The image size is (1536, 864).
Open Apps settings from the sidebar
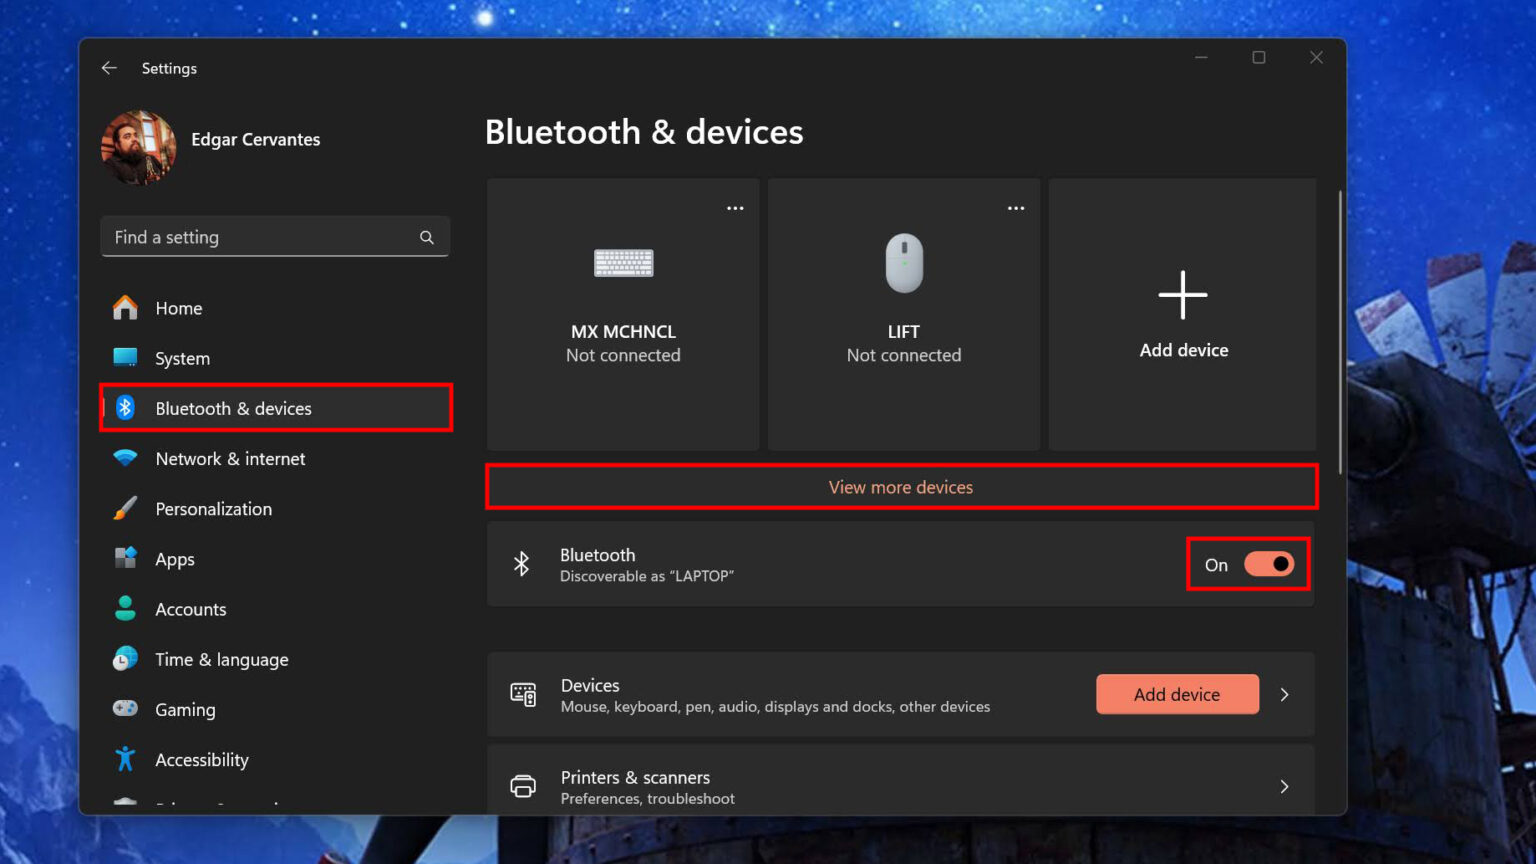click(124, 558)
